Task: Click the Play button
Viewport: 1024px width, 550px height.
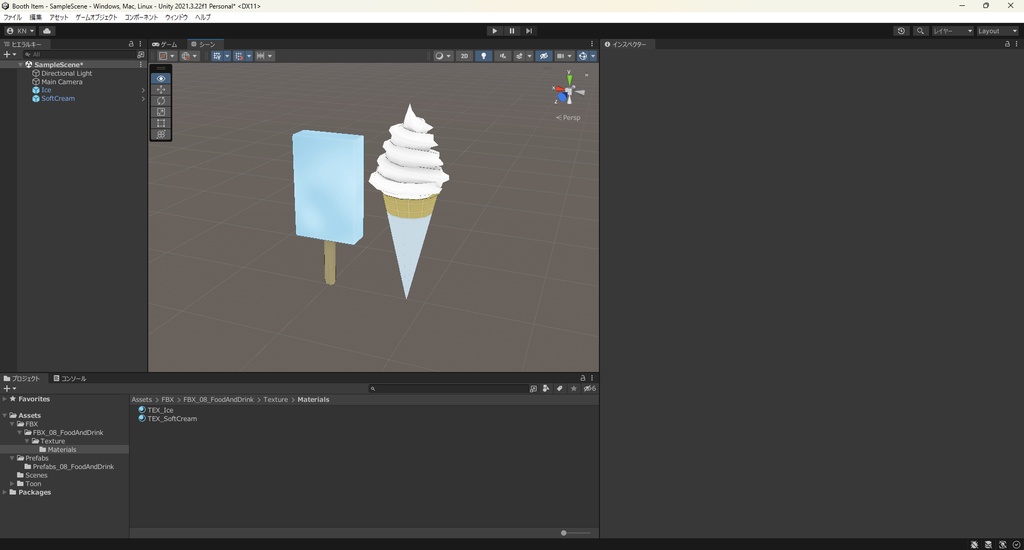Action: pos(494,31)
